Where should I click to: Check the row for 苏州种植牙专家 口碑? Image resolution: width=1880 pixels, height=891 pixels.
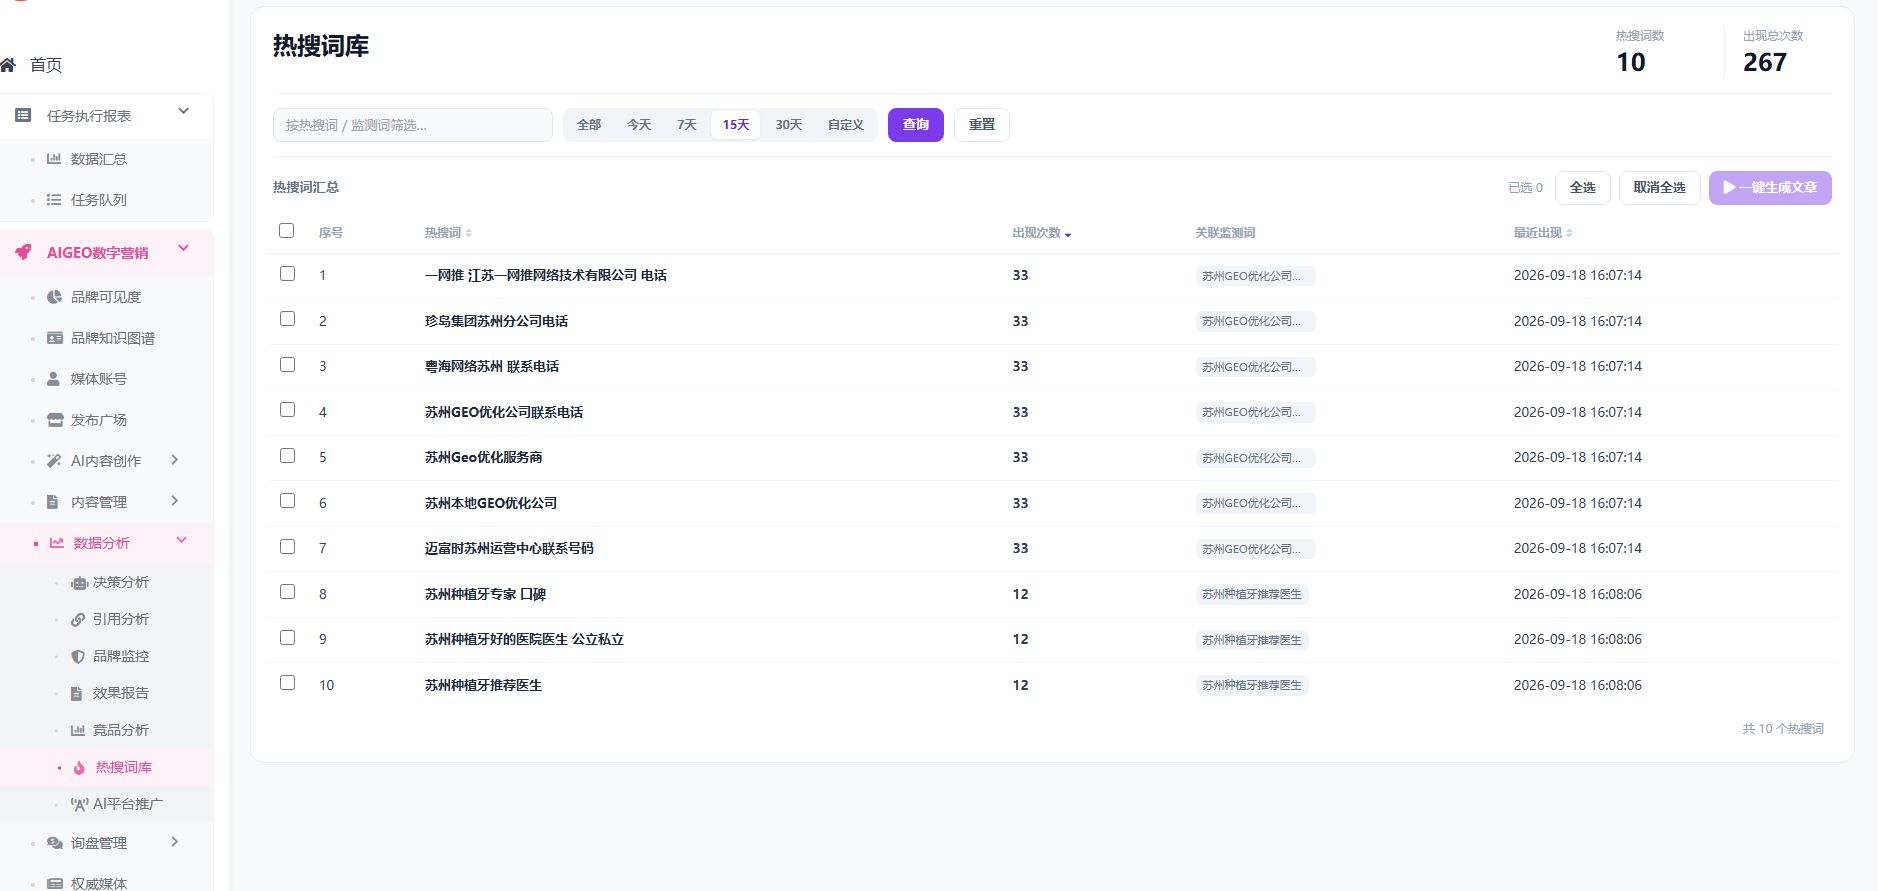point(288,592)
